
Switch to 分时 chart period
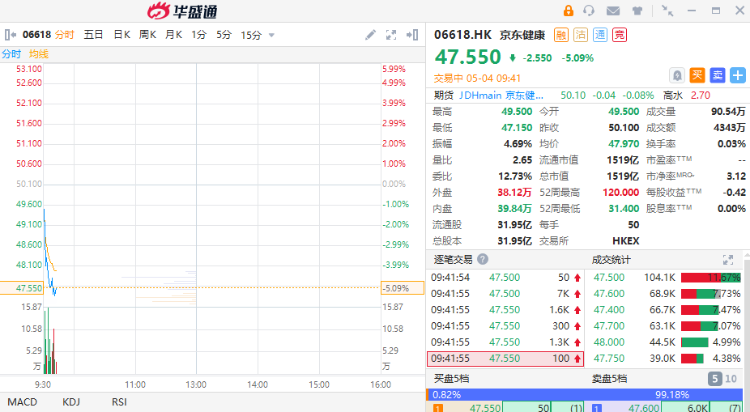pos(64,35)
